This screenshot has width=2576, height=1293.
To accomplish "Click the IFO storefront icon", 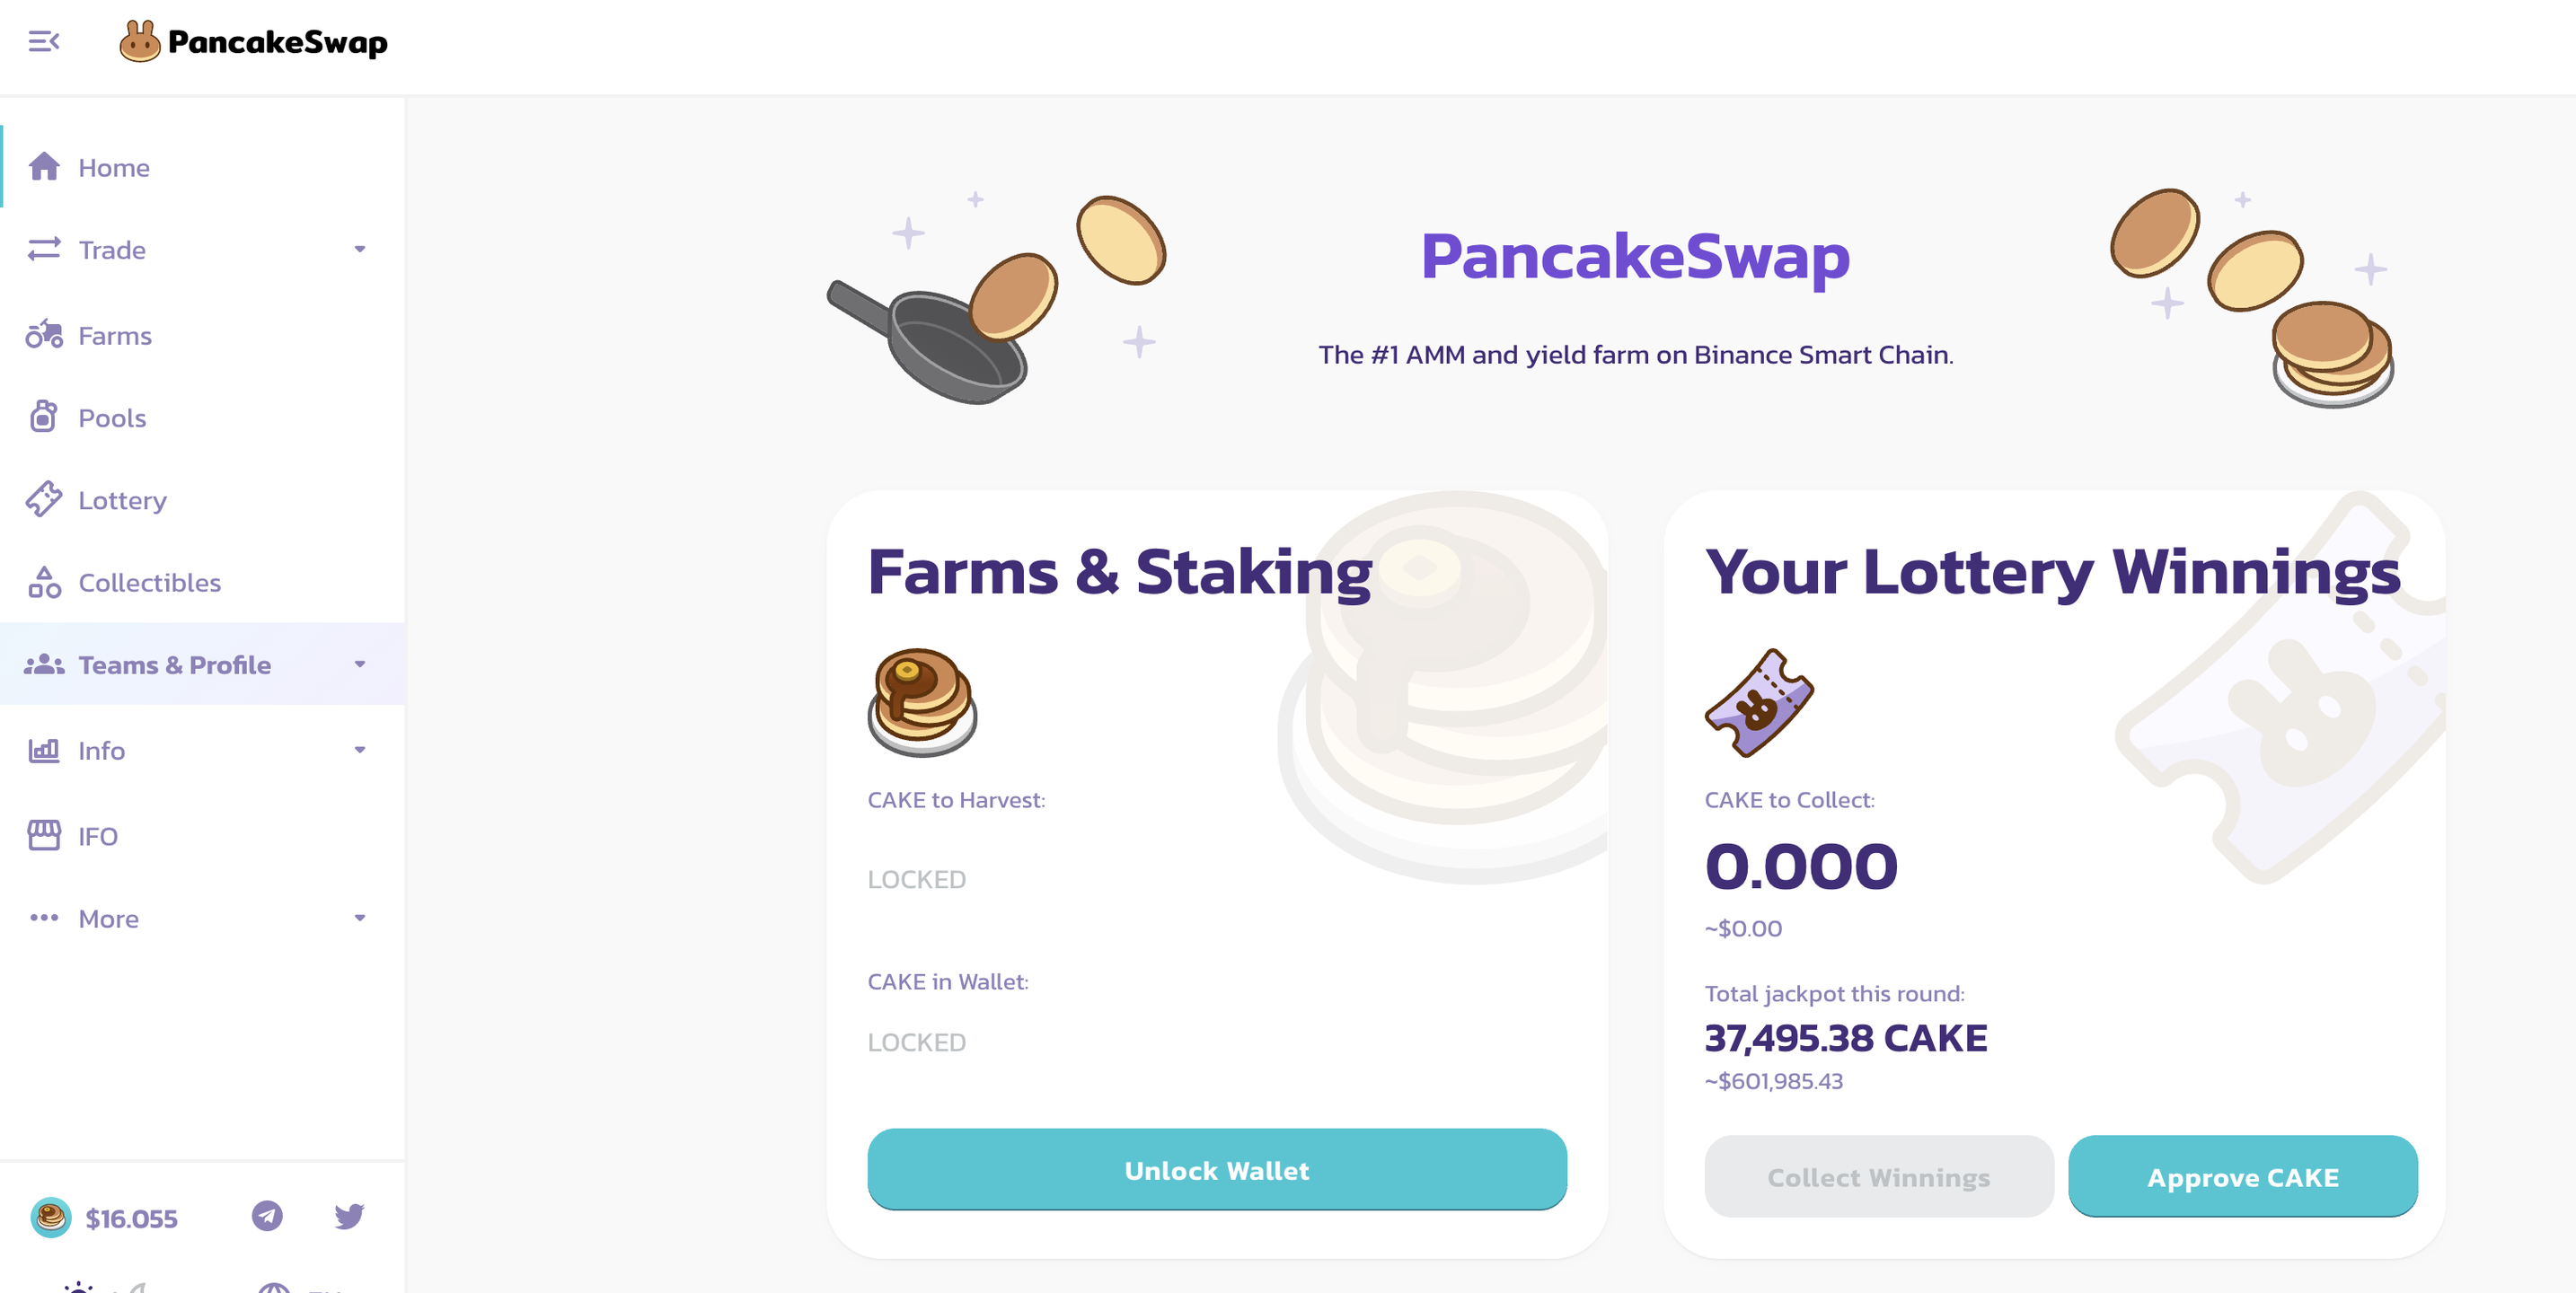I will 44,835.
